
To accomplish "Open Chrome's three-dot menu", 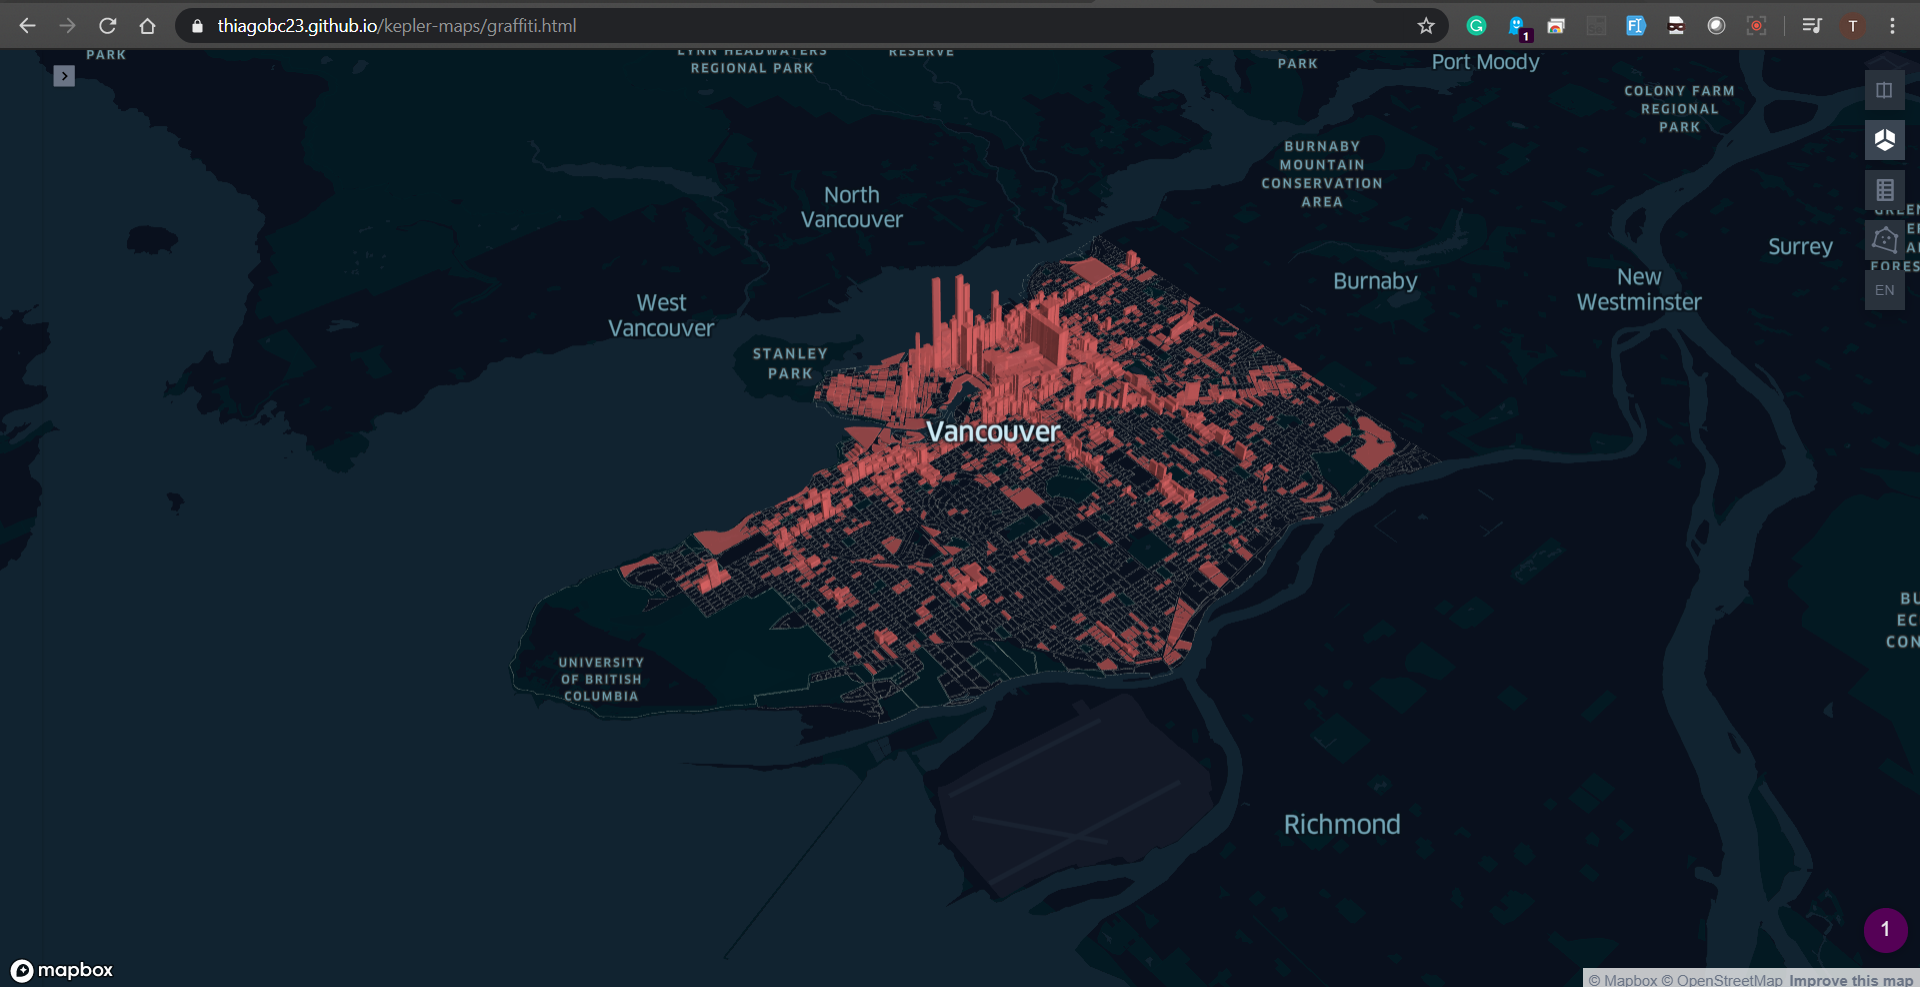I will 1893,26.
